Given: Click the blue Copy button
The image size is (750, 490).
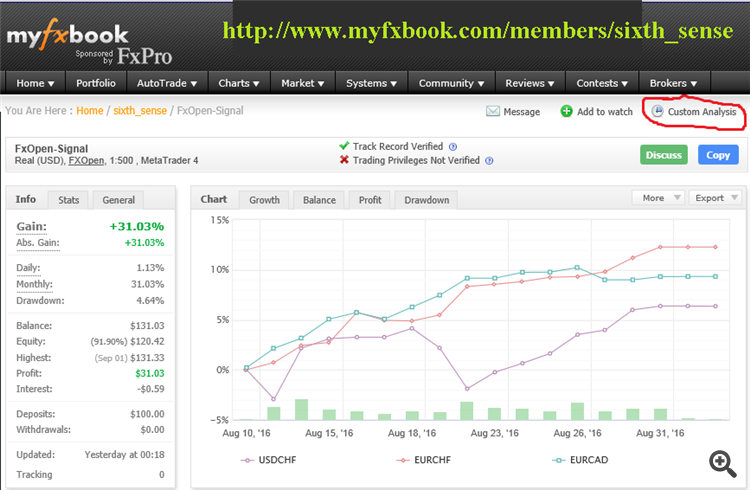Looking at the screenshot, I should coord(718,155).
